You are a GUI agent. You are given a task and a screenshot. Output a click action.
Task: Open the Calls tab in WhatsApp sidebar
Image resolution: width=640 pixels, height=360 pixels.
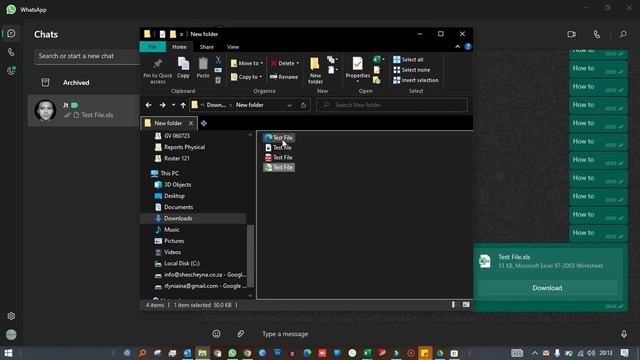tap(11, 52)
